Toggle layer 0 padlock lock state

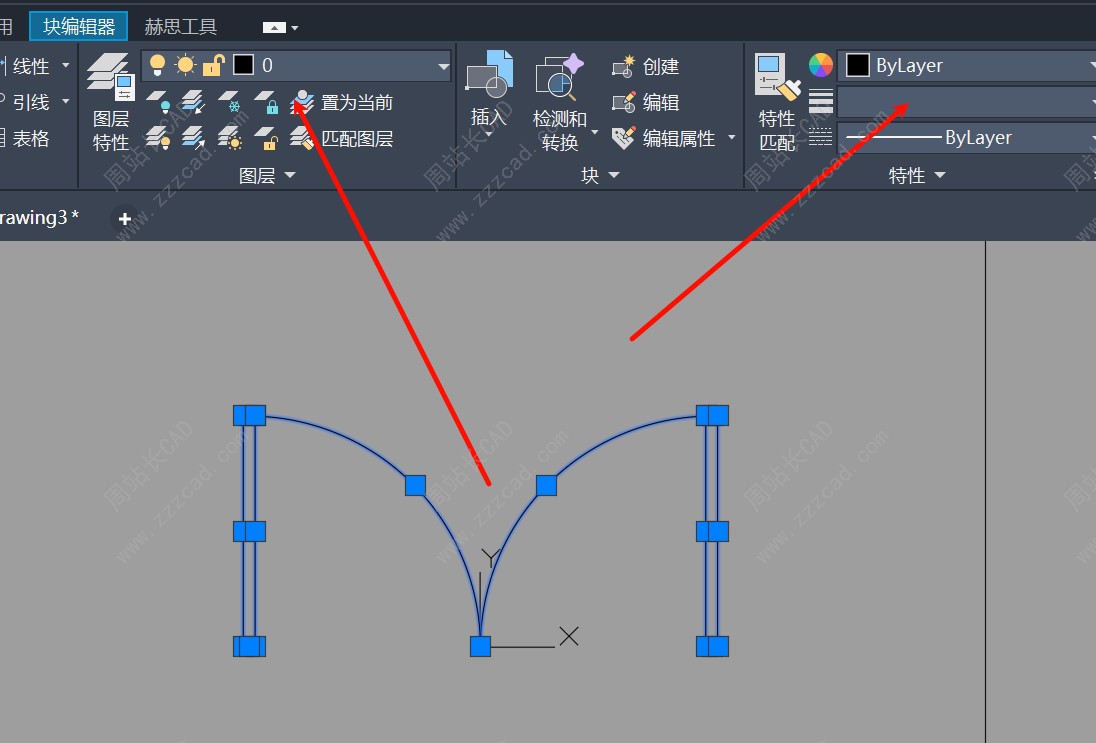pyautogui.click(x=213, y=66)
